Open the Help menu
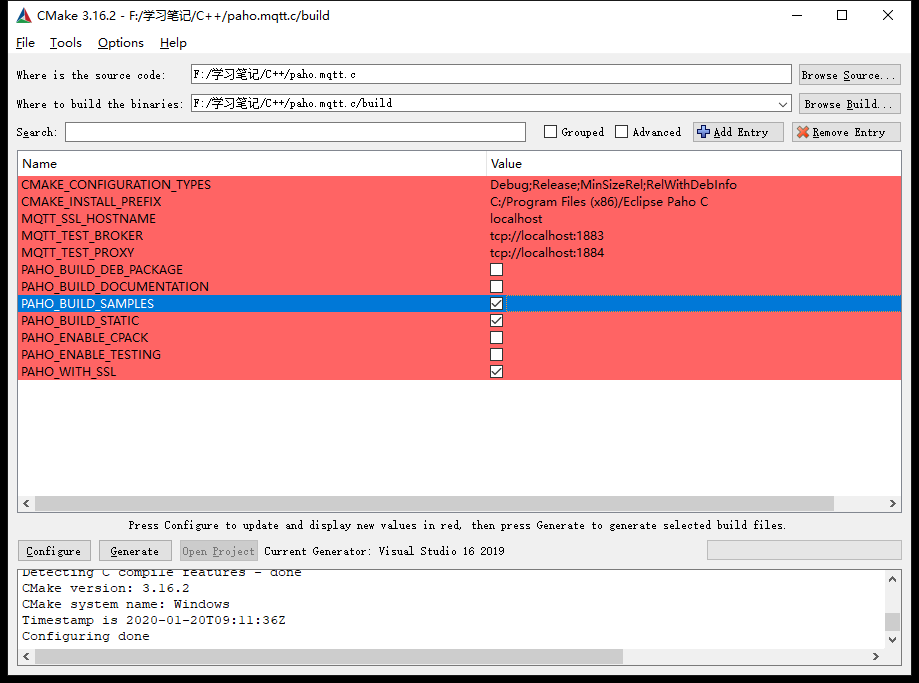 coord(173,43)
